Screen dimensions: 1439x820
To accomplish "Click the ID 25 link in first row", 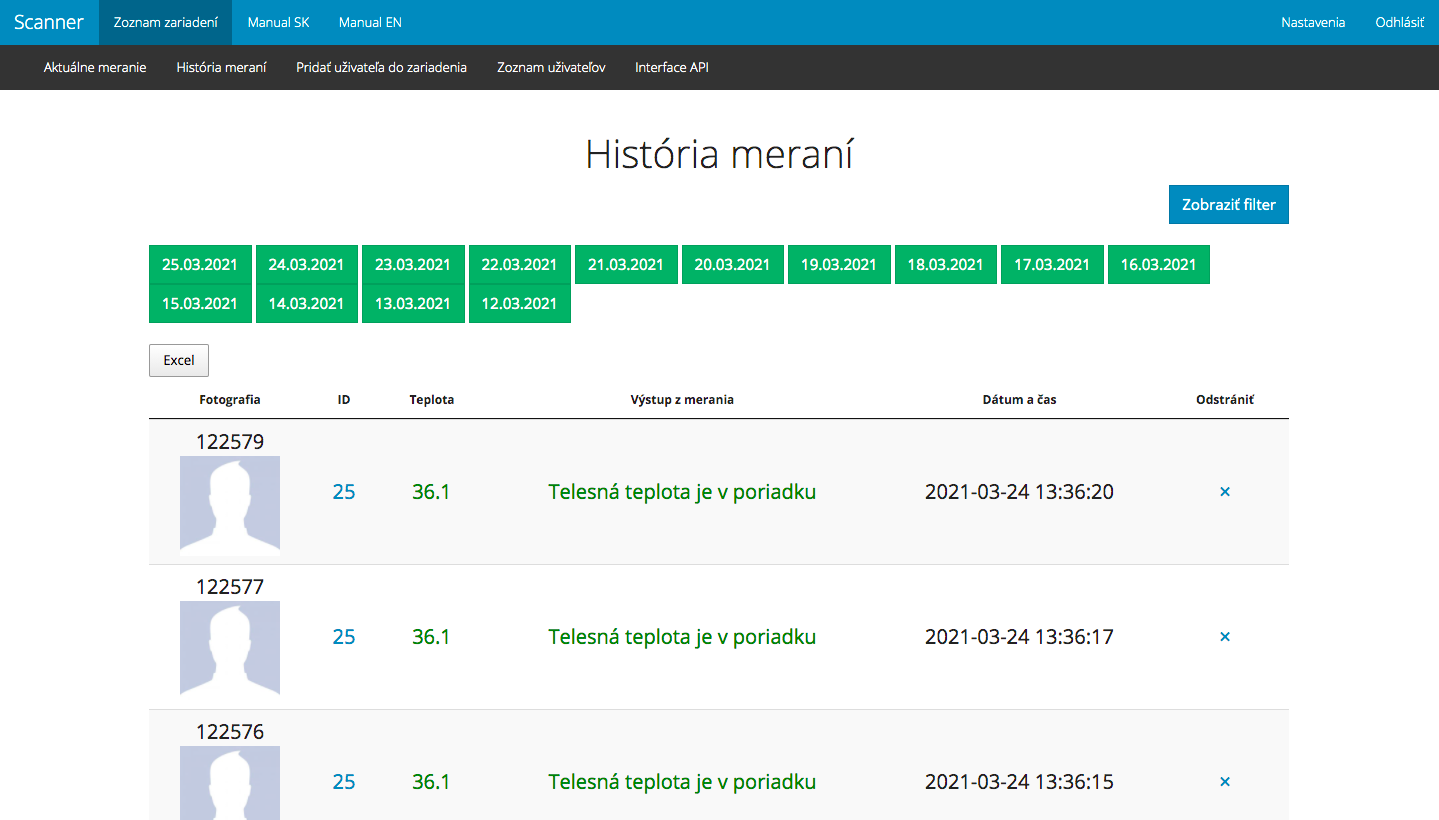I will pyautogui.click(x=343, y=492).
